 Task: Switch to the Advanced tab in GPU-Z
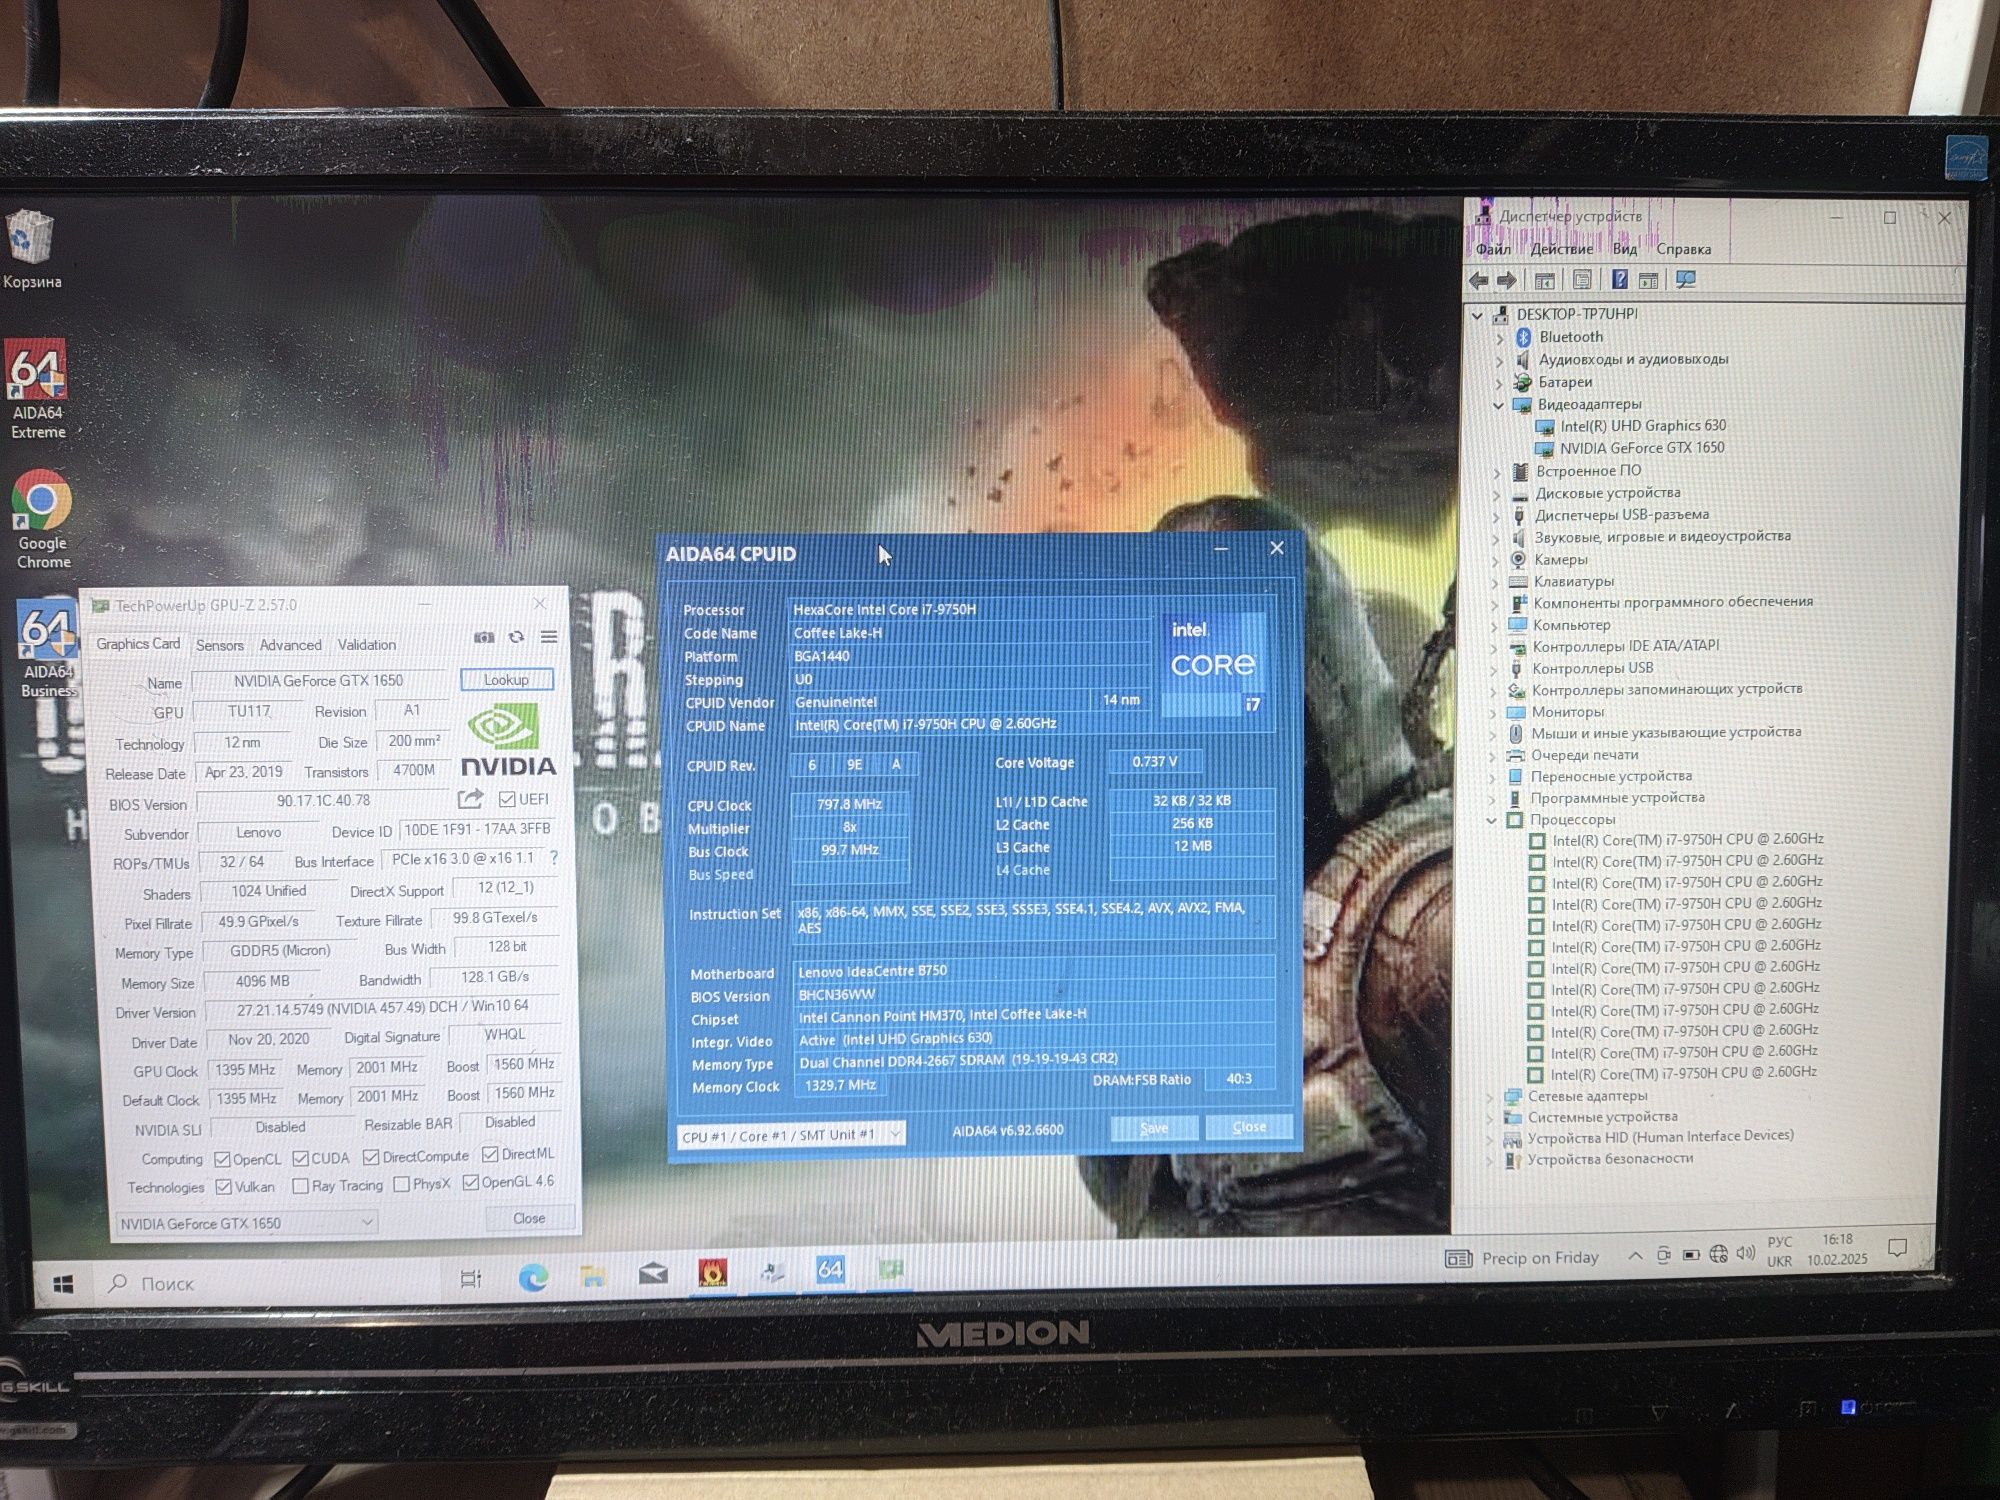pyautogui.click(x=290, y=645)
